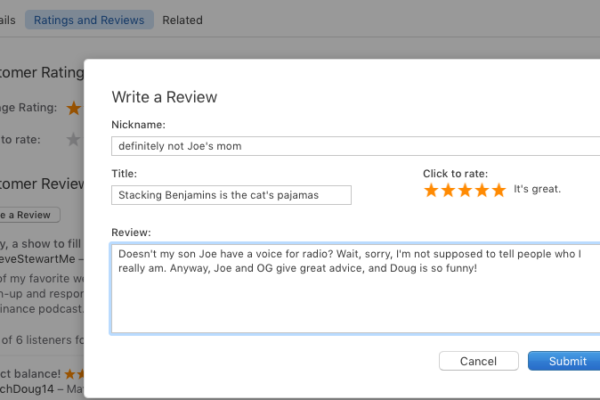Open the Details tab at far left
The width and height of the screenshot is (600, 400).
[8, 20]
